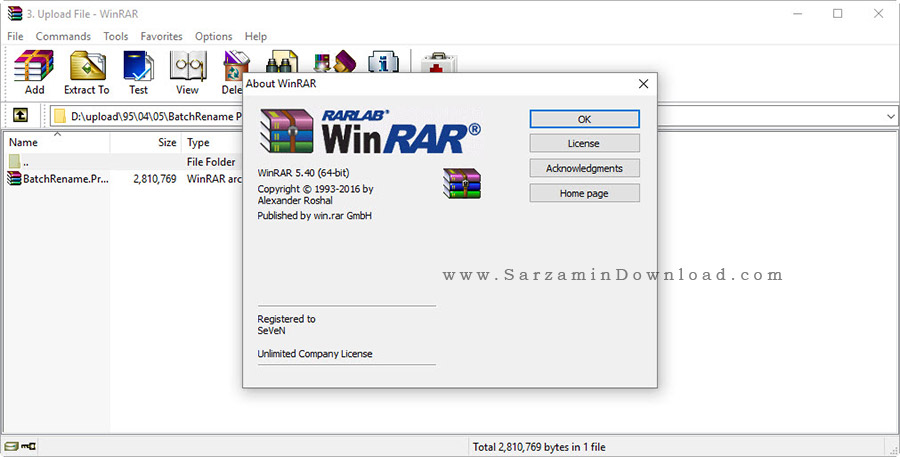Select the BatchRename.Pr... file name

[x=65, y=179]
